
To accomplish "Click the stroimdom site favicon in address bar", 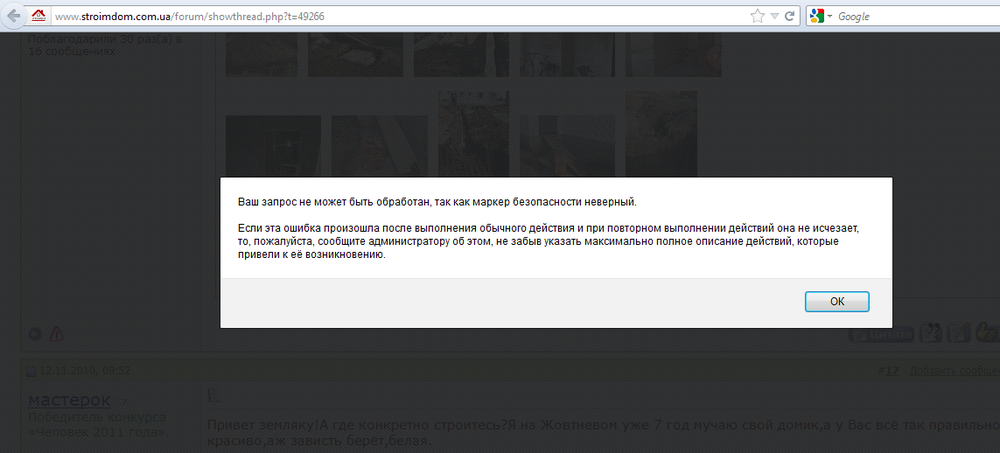I will (39, 16).
